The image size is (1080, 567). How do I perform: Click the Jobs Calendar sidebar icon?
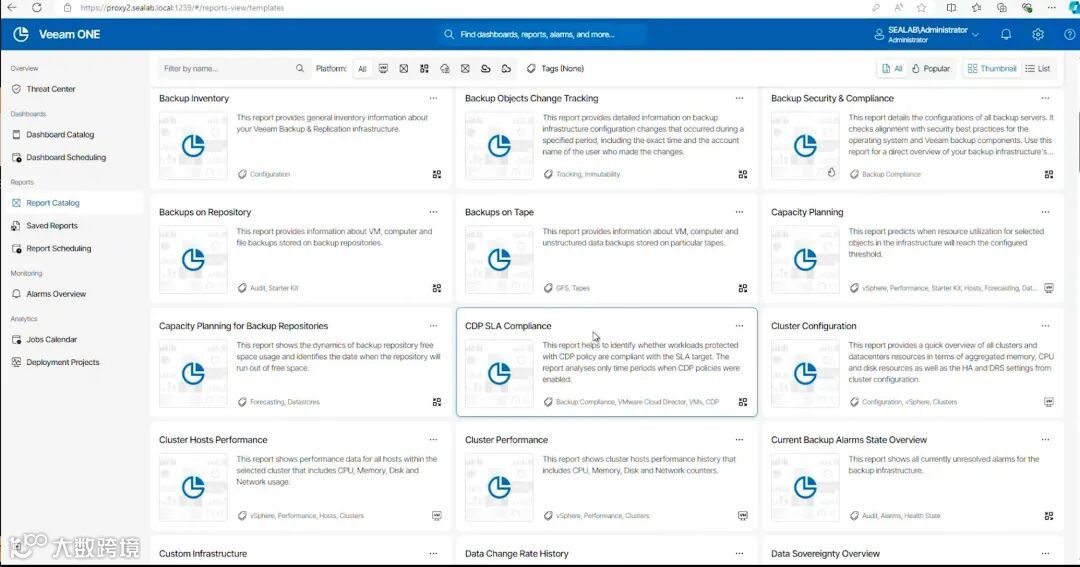[17, 339]
